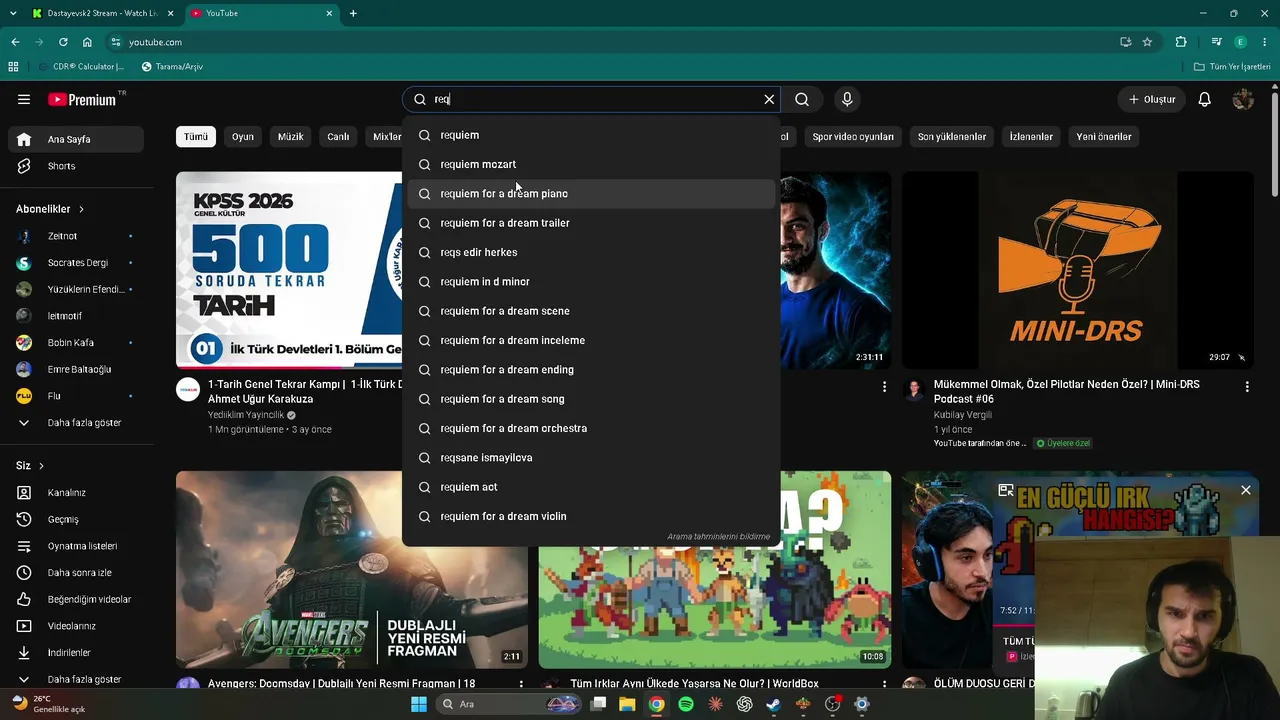The height and width of the screenshot is (720, 1280).
Task: Open the CDR Calculator bookmark
Action: click(x=80, y=67)
